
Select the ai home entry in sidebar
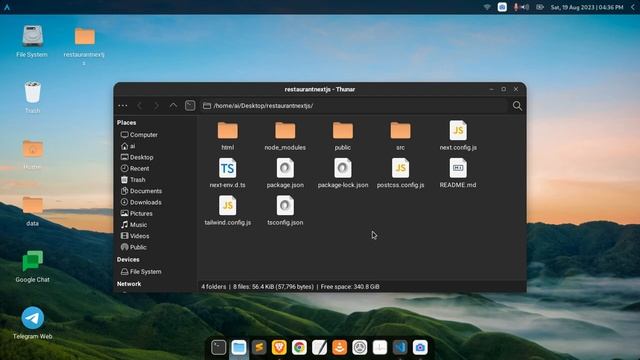click(128, 146)
